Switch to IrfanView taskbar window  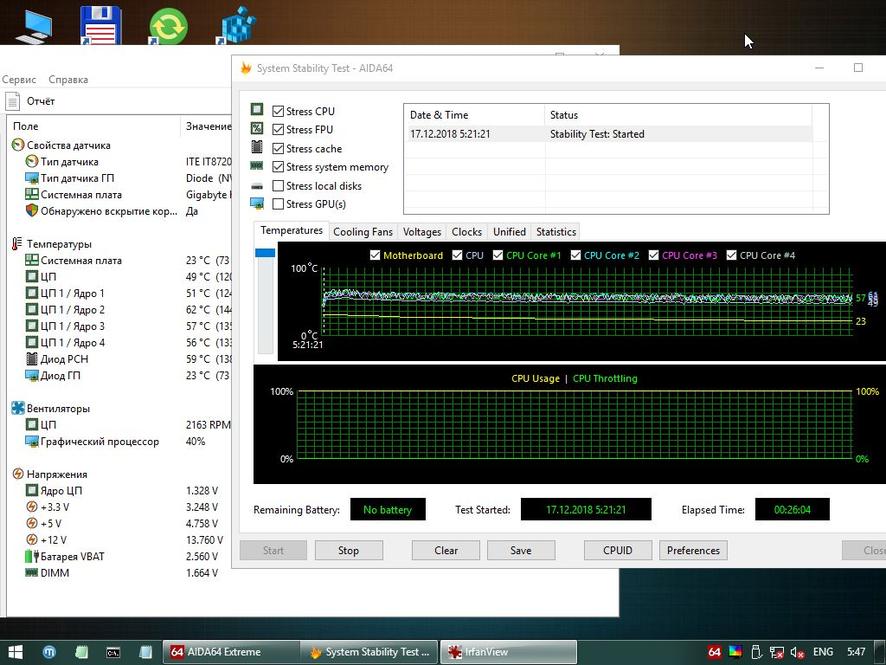pyautogui.click(x=509, y=652)
